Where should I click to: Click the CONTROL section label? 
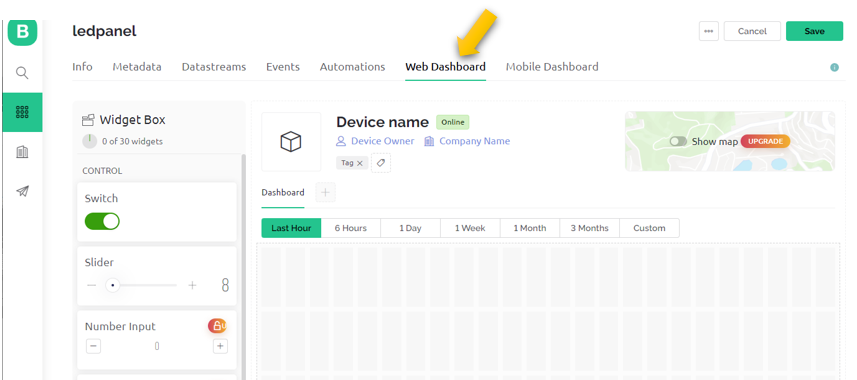click(x=102, y=171)
